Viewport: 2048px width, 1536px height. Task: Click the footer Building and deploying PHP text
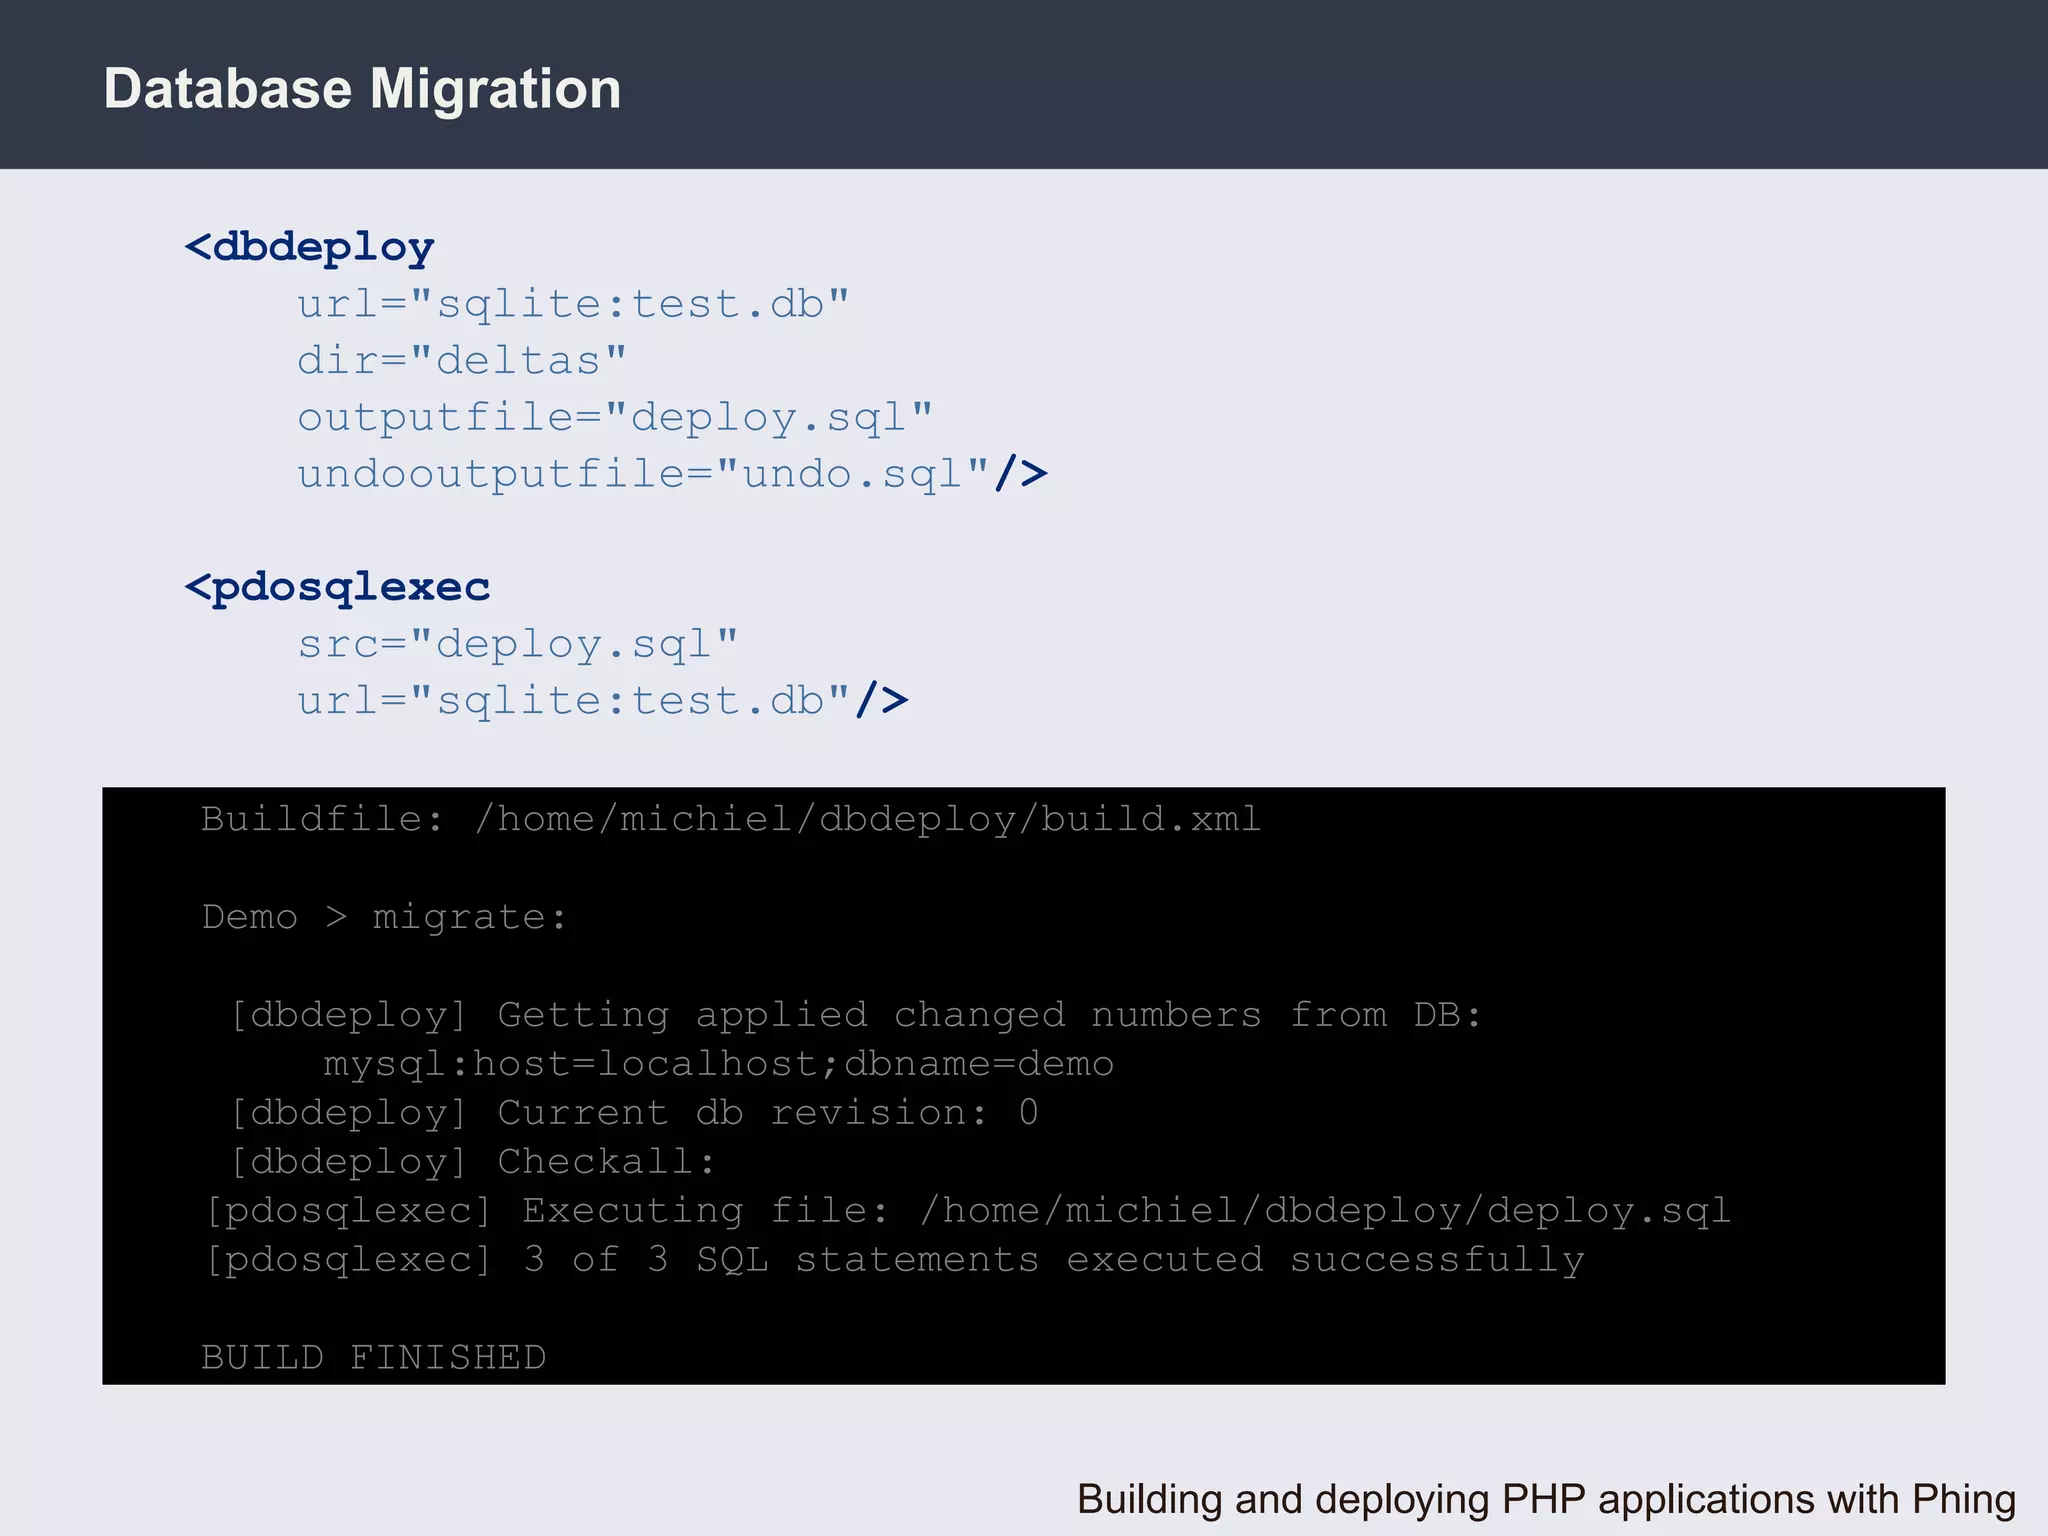pyautogui.click(x=1545, y=1500)
